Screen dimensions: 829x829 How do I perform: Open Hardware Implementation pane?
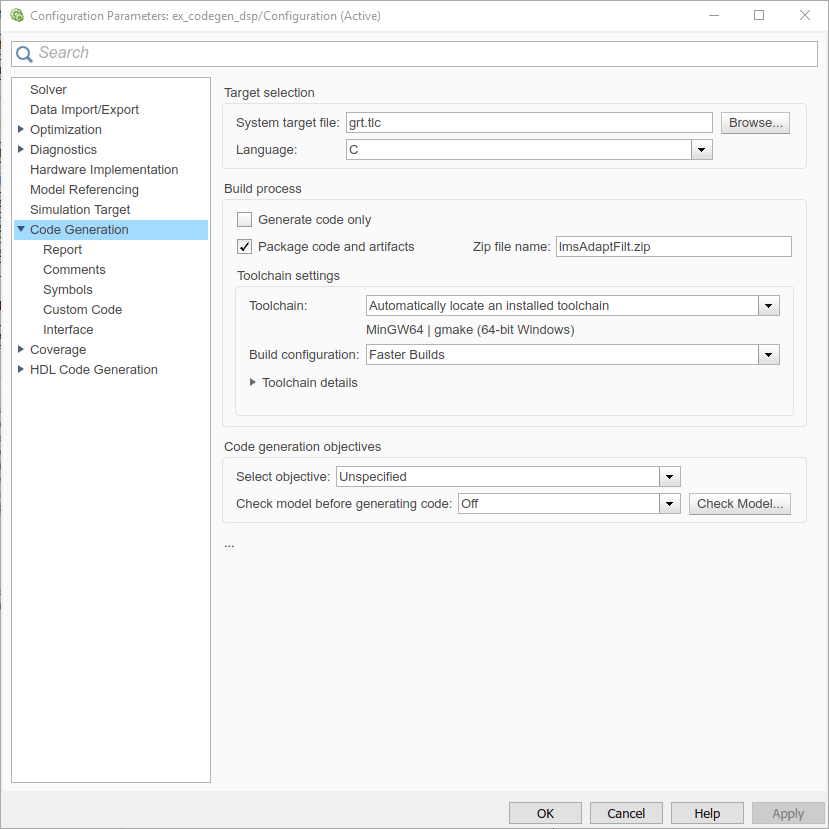[104, 170]
